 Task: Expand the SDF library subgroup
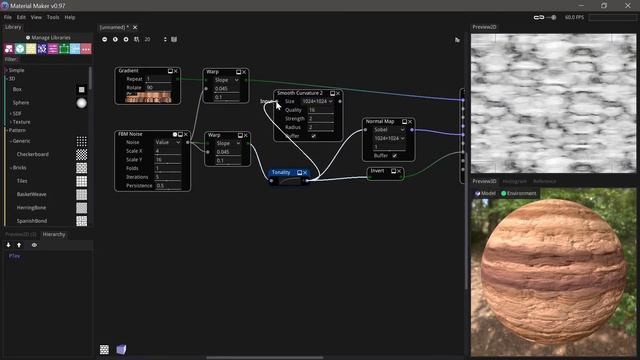pyautogui.click(x=11, y=113)
